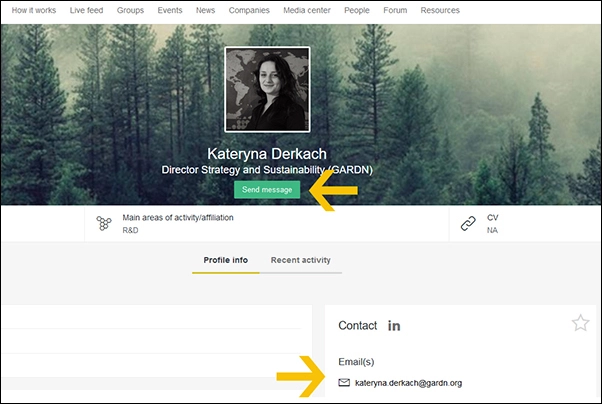602x404 pixels.
Task: Go to the Live feed page
Action: (87, 11)
